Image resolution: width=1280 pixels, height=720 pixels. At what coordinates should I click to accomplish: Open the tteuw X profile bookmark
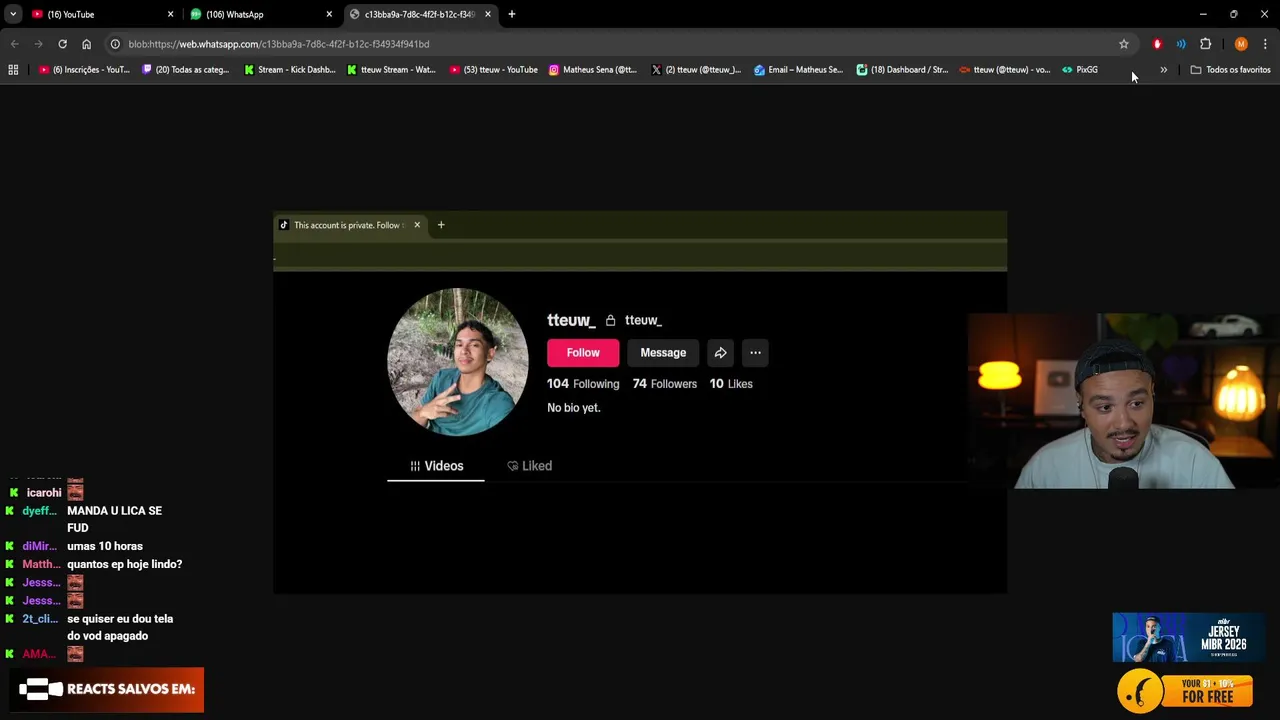click(696, 70)
